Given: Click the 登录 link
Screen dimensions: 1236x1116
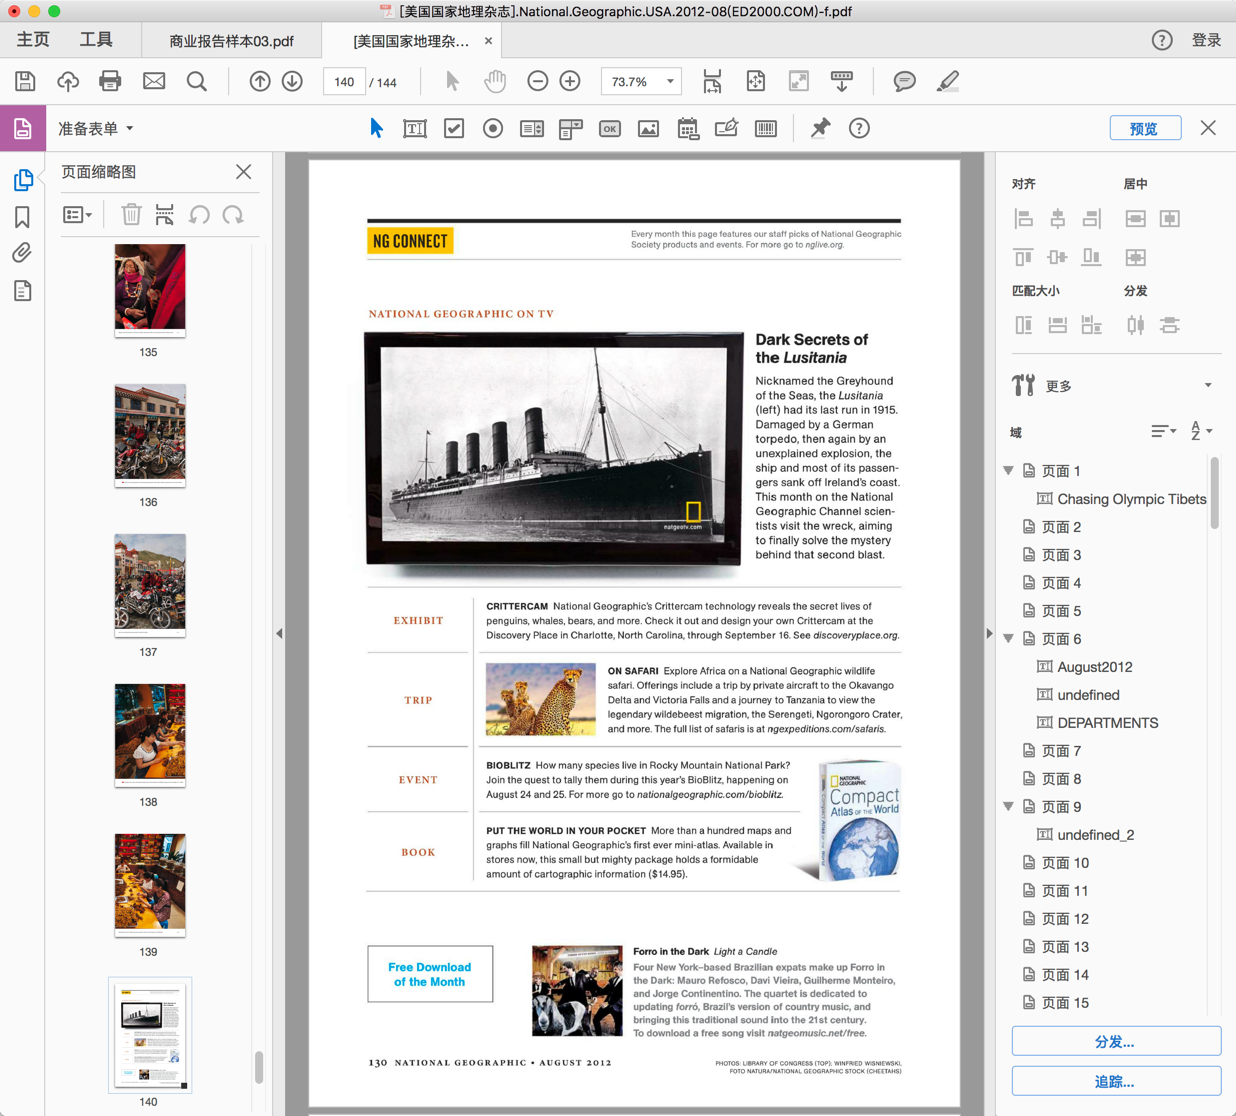Looking at the screenshot, I should [1207, 40].
